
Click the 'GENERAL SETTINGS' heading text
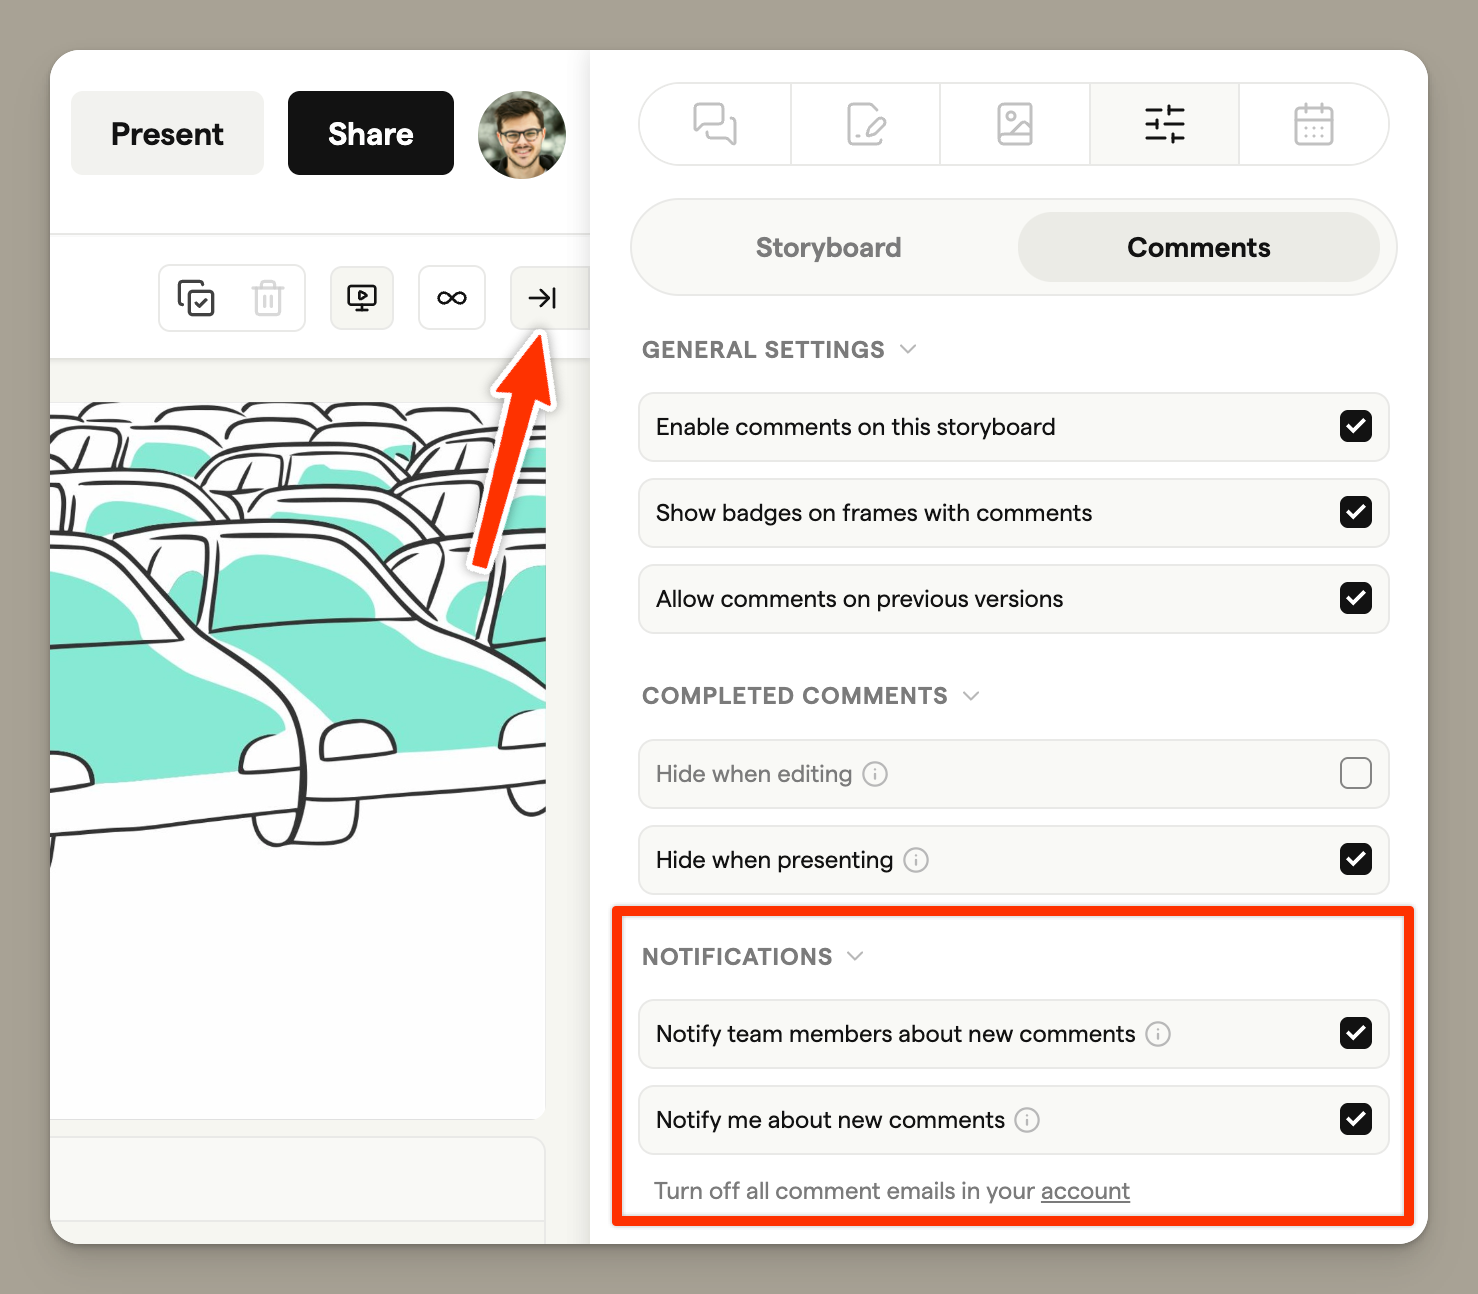pos(763,350)
